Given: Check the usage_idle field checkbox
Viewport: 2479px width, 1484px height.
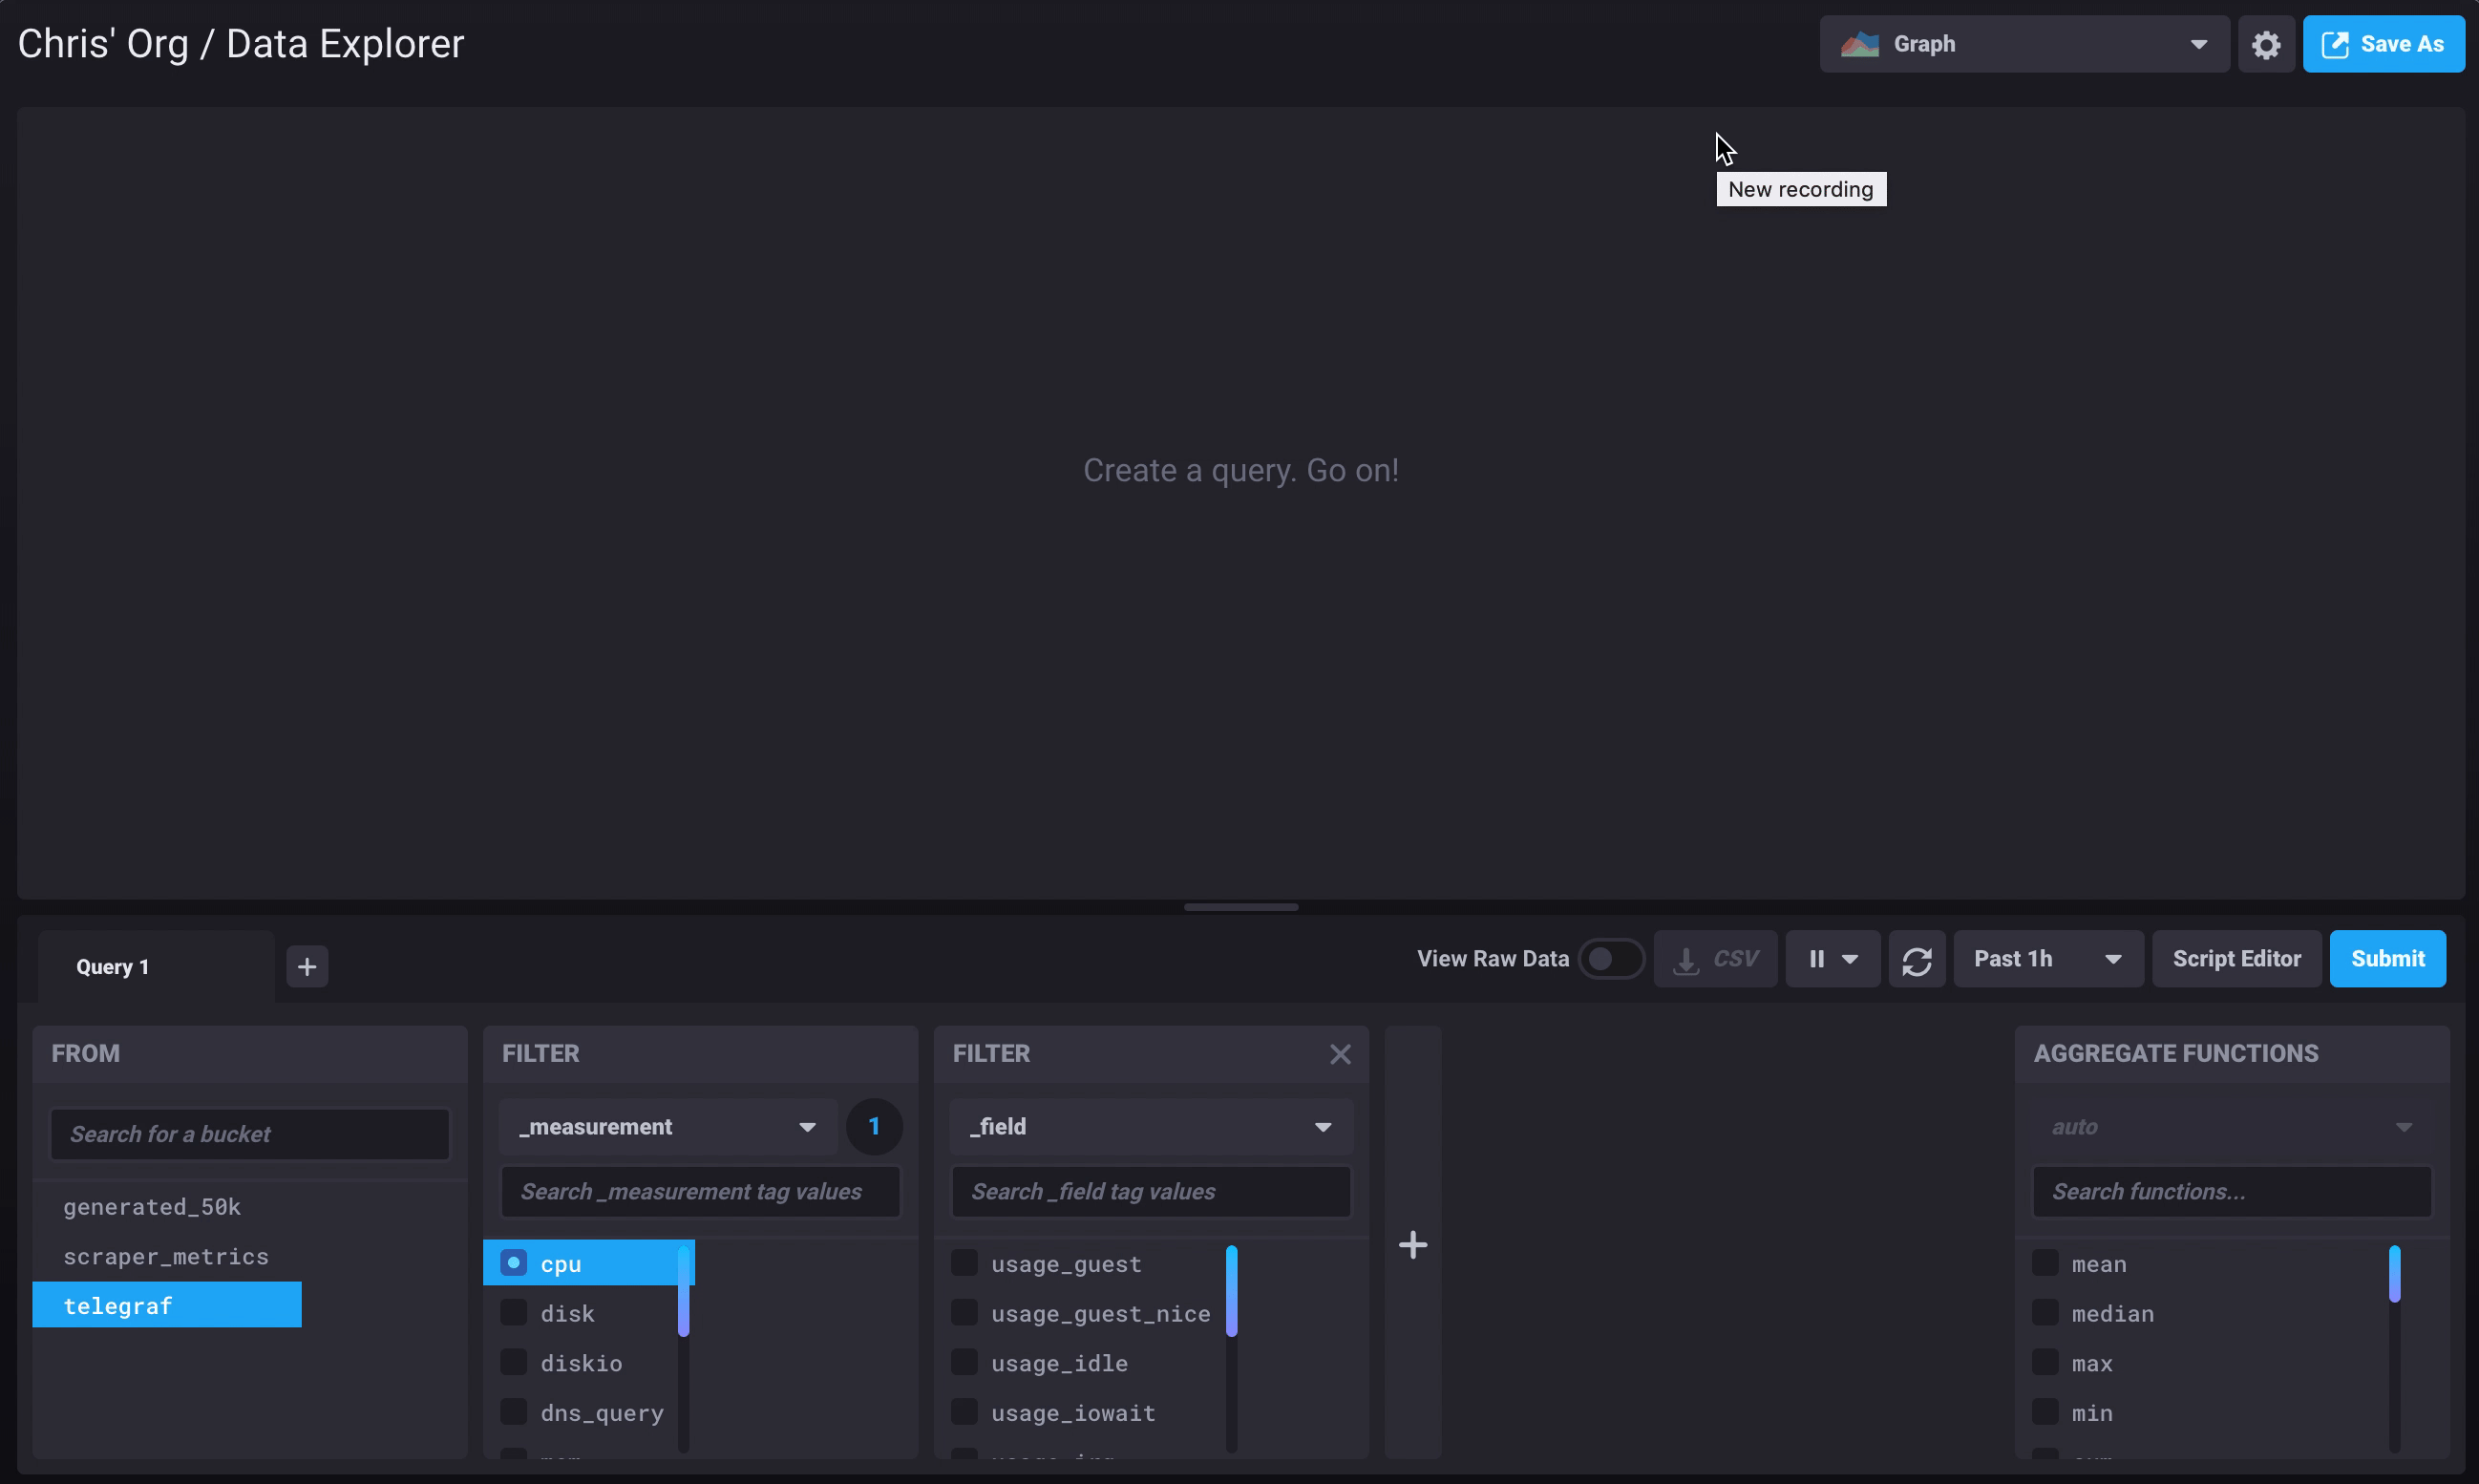Looking at the screenshot, I should tap(964, 1362).
